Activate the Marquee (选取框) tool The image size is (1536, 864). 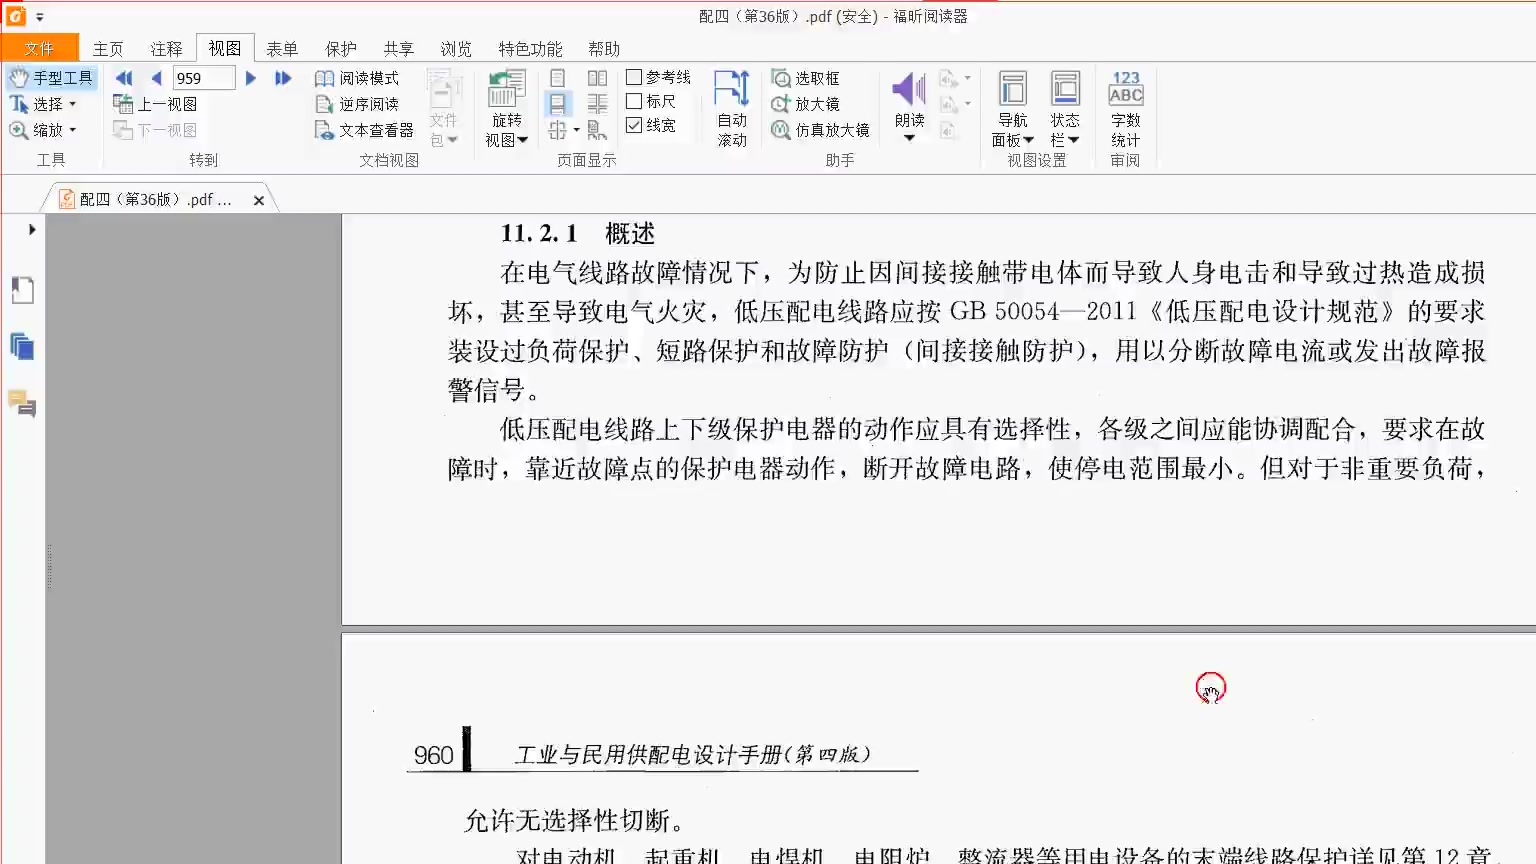[x=806, y=78]
